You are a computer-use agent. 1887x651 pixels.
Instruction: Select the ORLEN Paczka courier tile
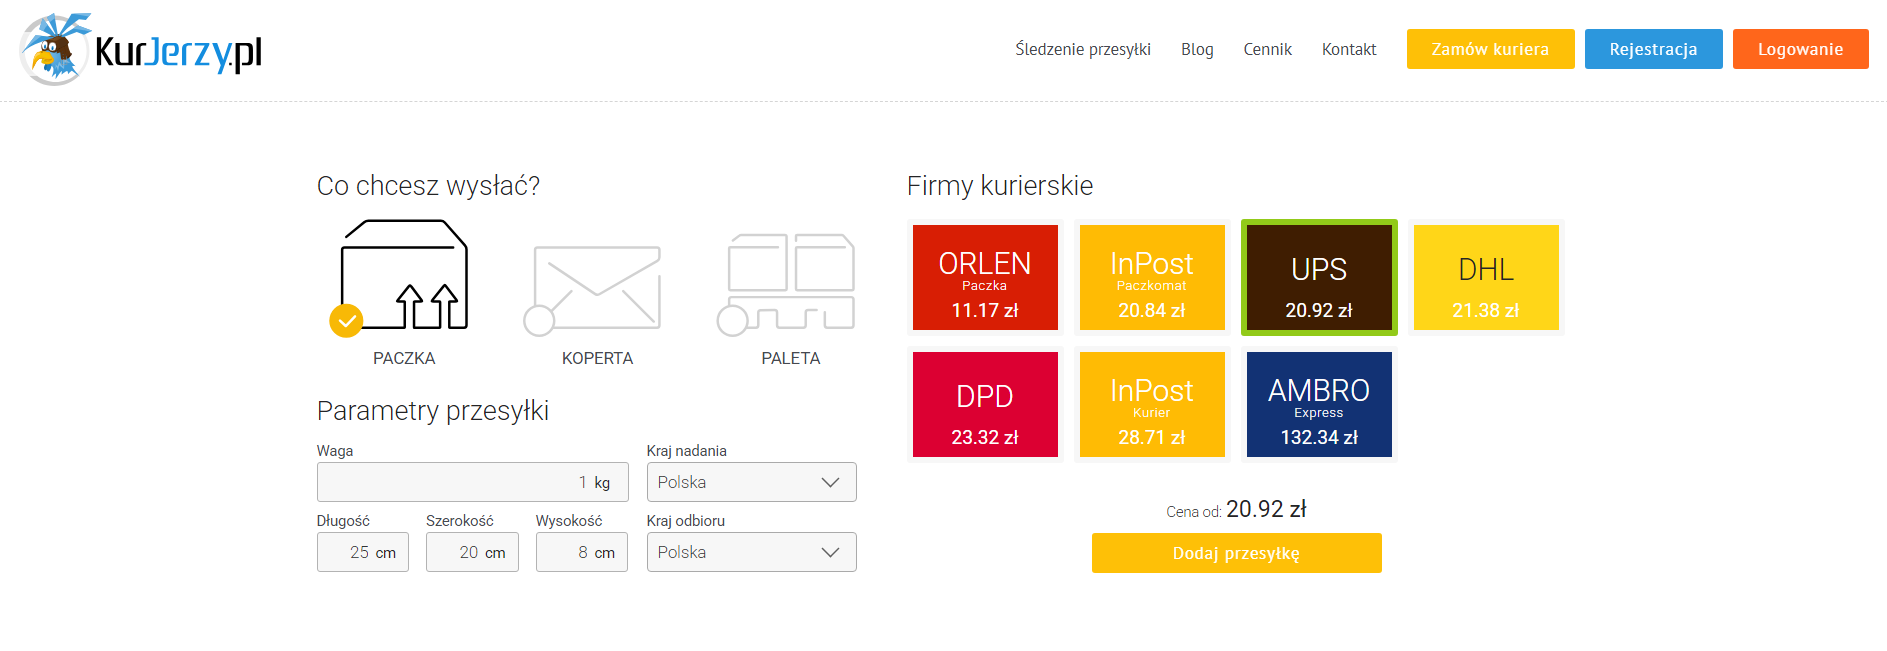[x=984, y=278]
